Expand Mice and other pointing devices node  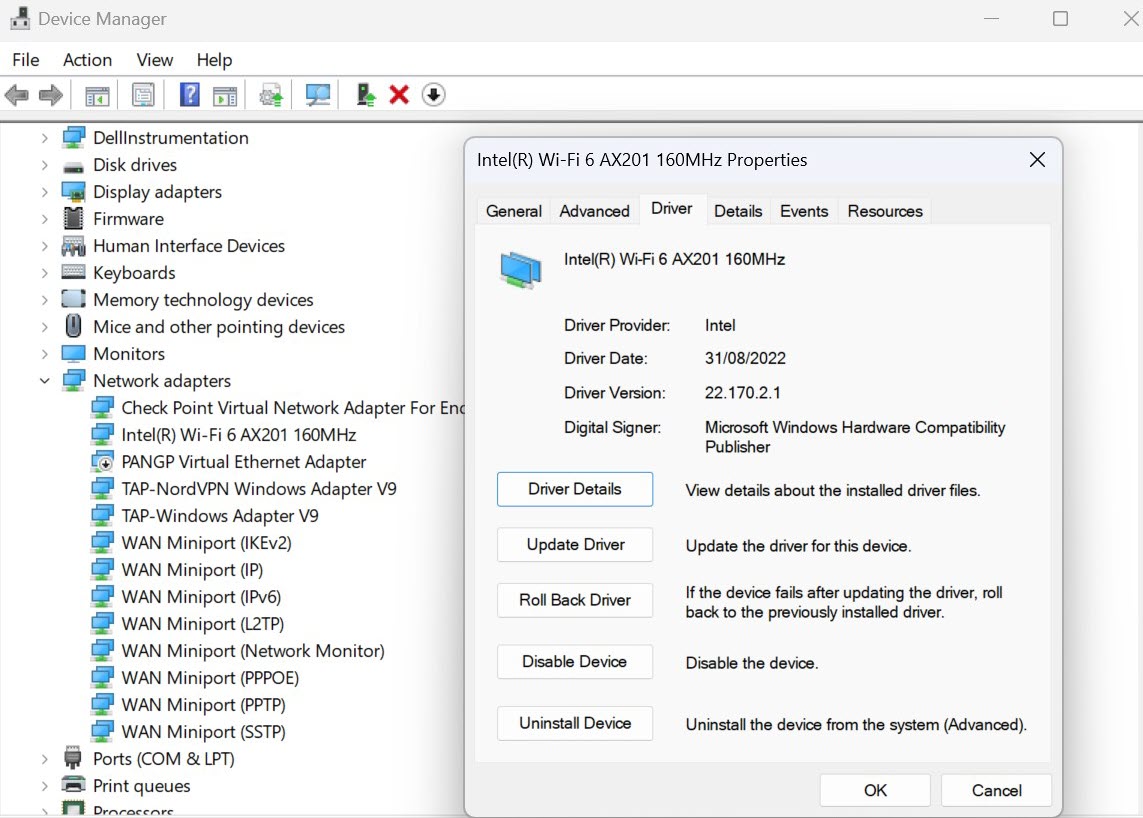[44, 327]
